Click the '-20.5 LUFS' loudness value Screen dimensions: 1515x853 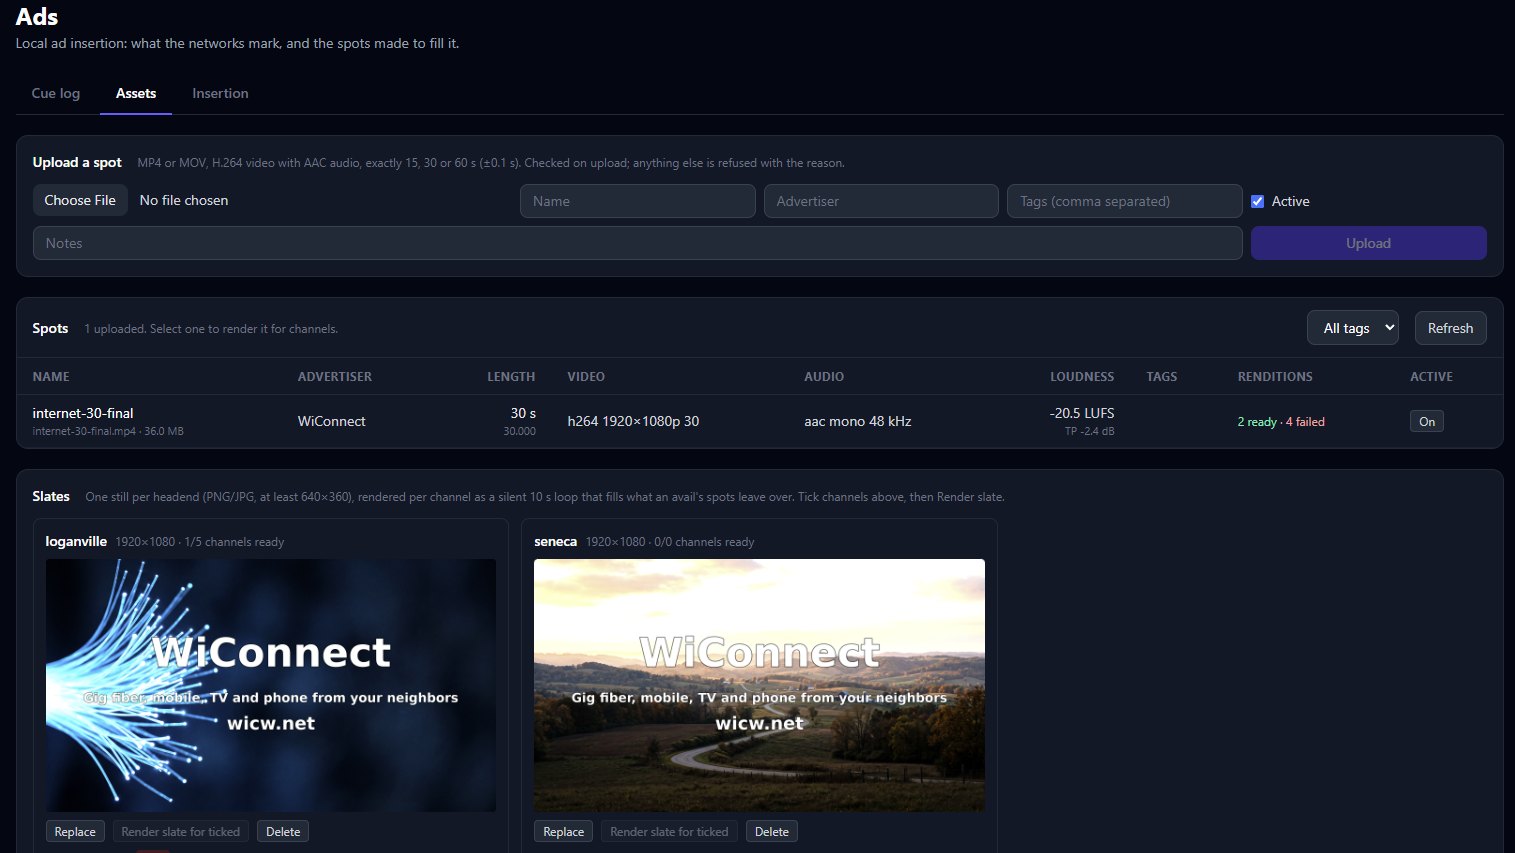click(1082, 413)
